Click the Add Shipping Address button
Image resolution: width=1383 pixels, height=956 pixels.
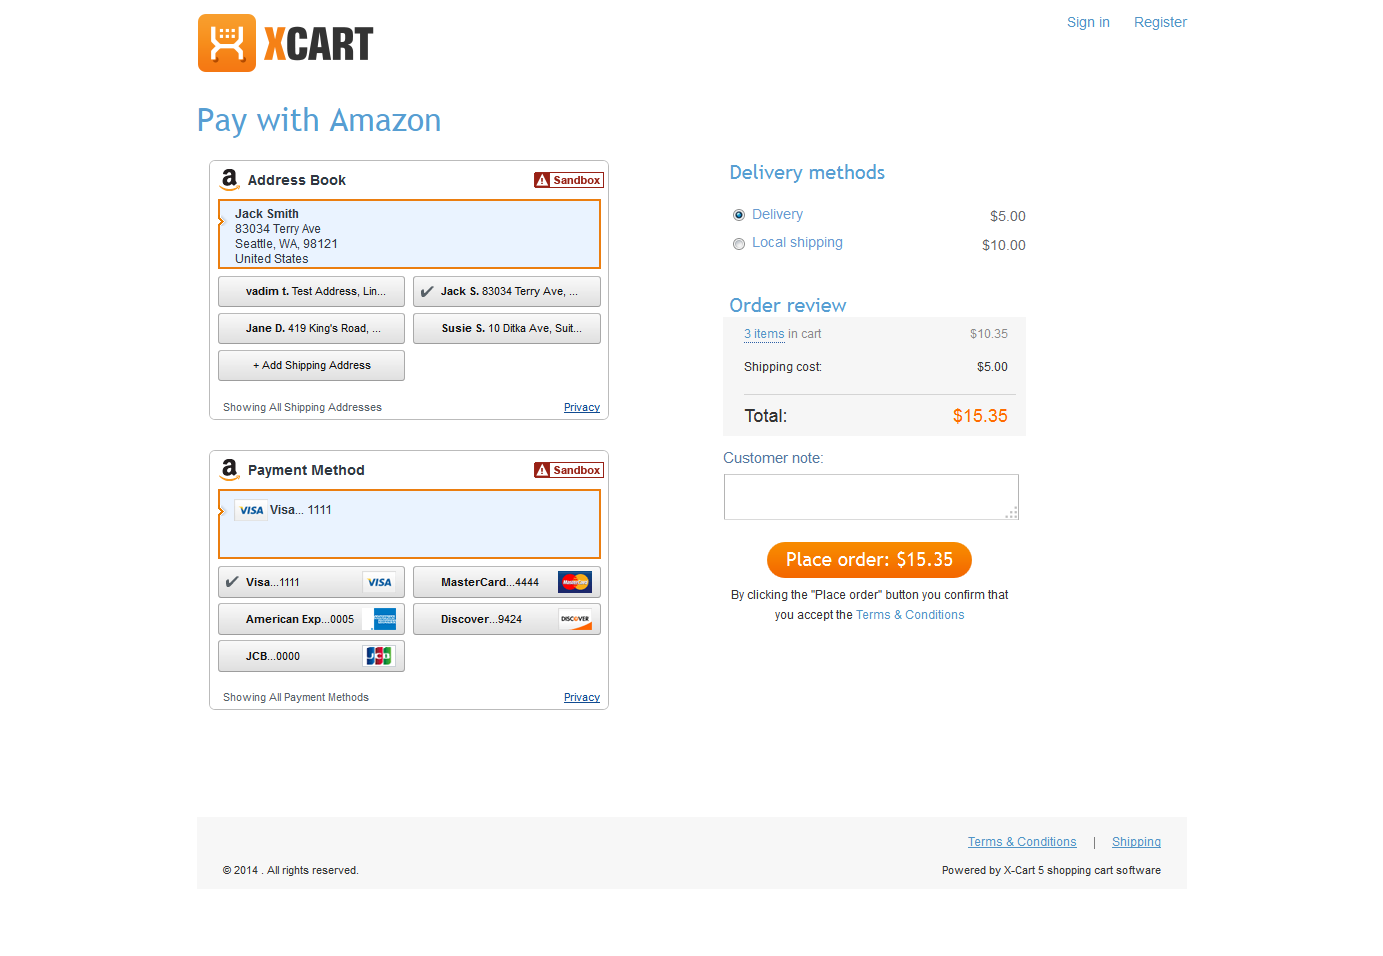[310, 365]
